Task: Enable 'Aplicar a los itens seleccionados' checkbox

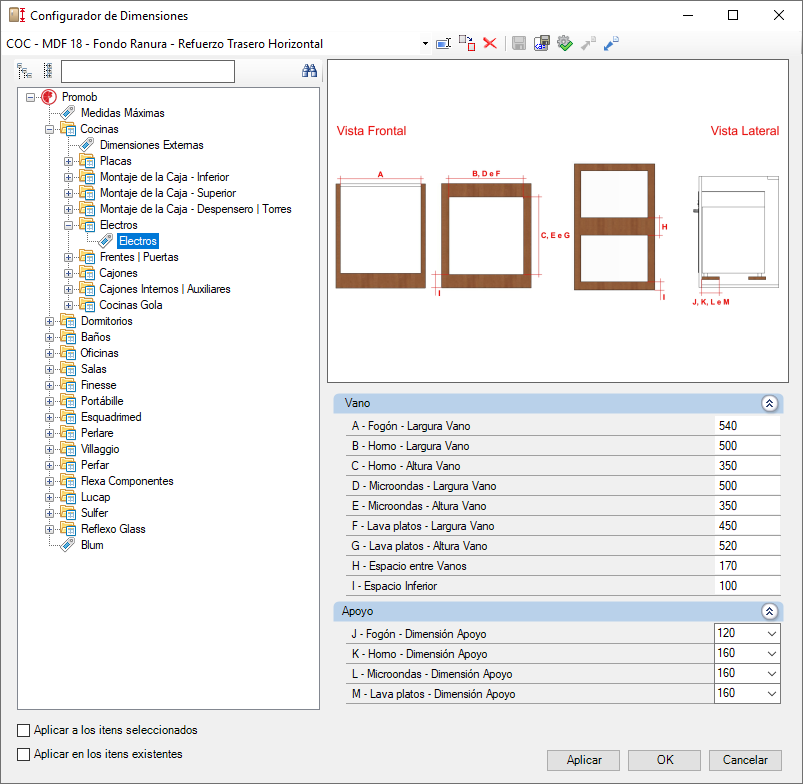Action: [x=24, y=730]
